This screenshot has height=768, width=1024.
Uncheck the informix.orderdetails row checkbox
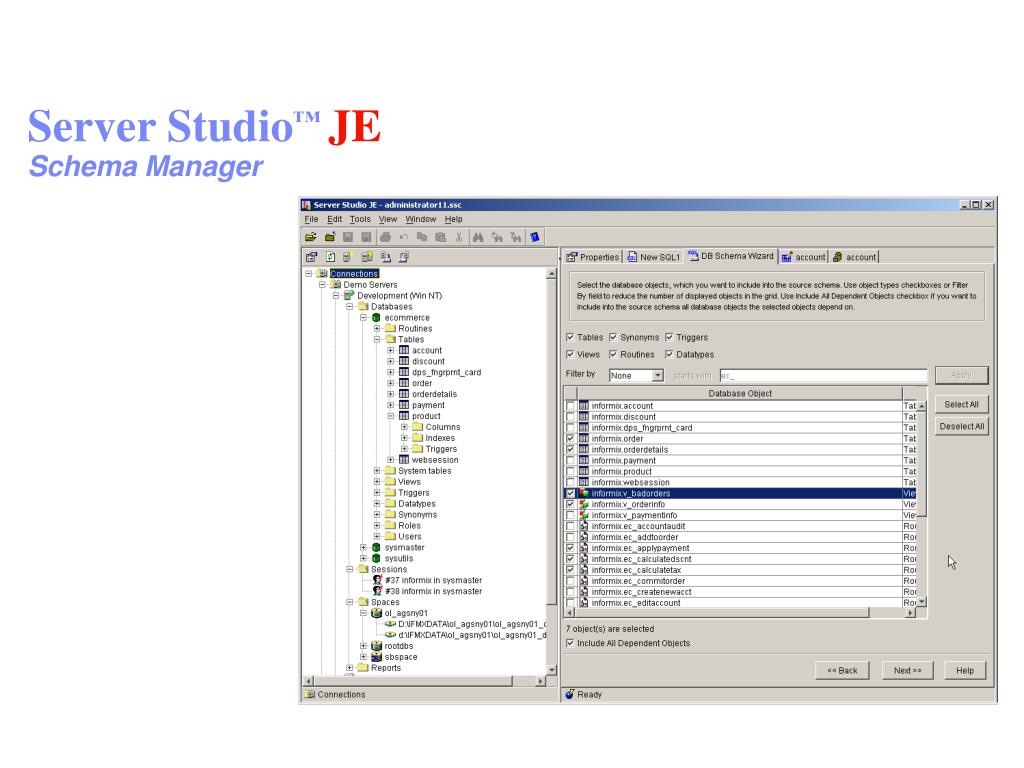coord(570,449)
